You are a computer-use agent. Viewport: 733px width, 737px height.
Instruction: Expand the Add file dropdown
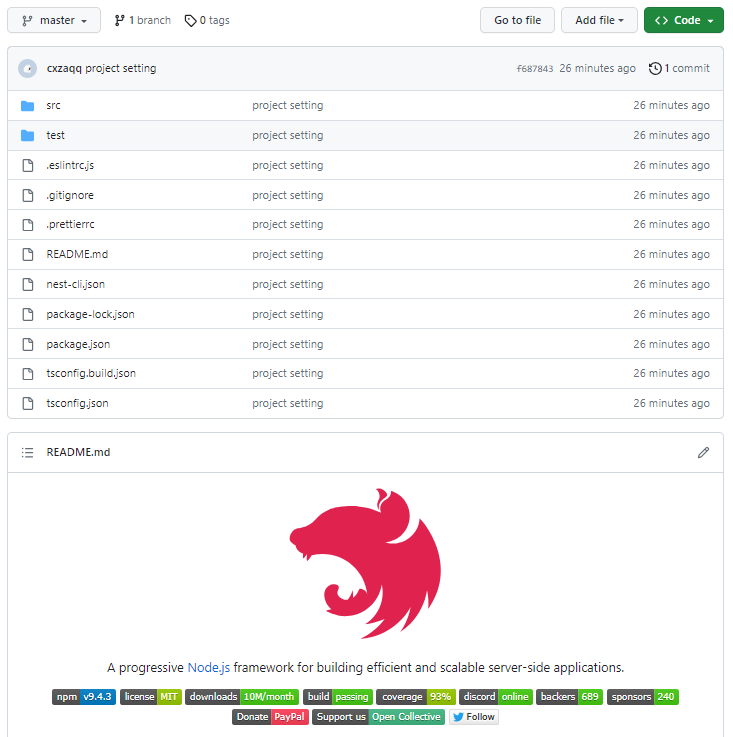pyautogui.click(x=599, y=20)
